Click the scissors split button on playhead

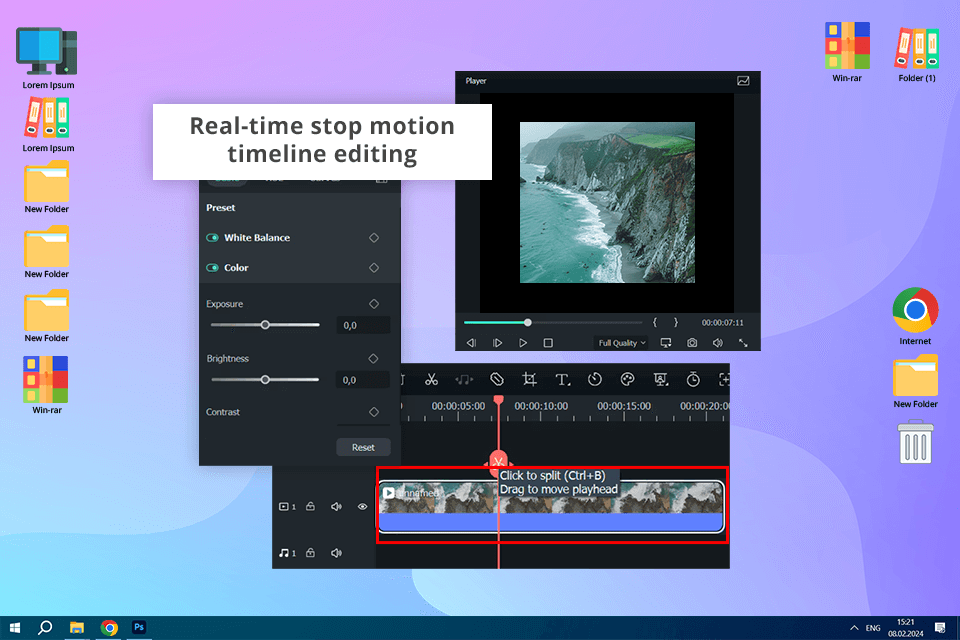498,462
